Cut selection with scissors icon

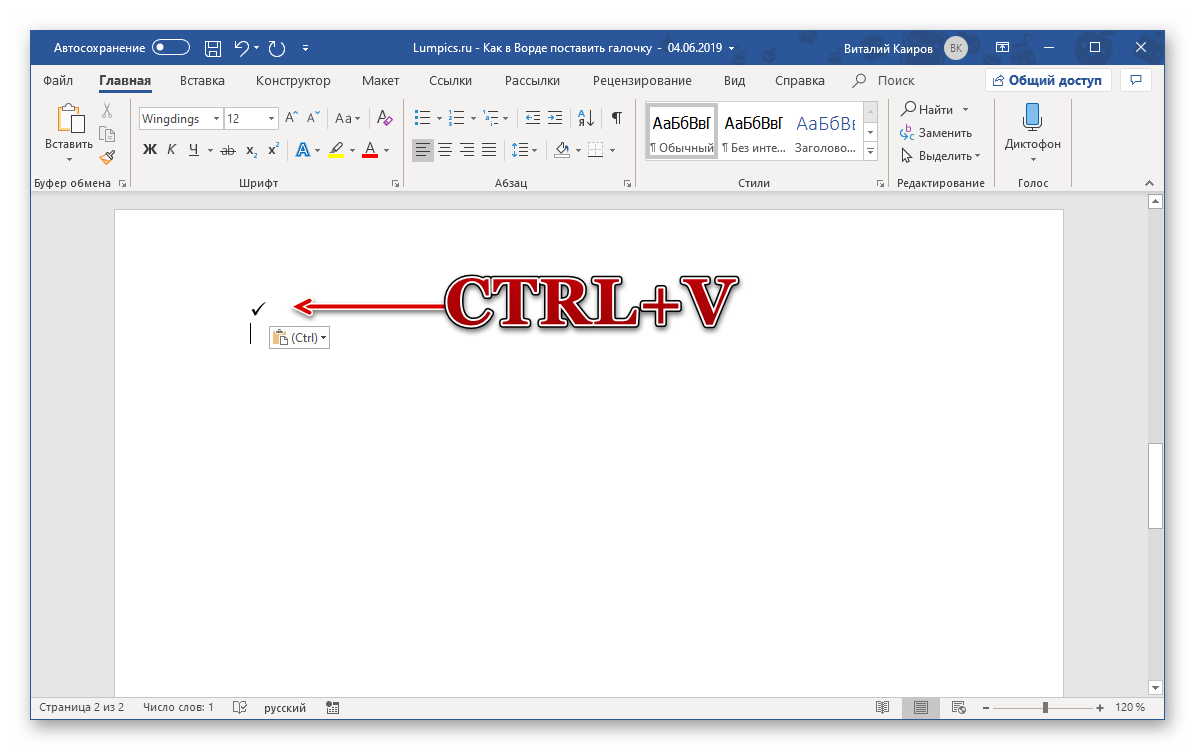coord(107,111)
